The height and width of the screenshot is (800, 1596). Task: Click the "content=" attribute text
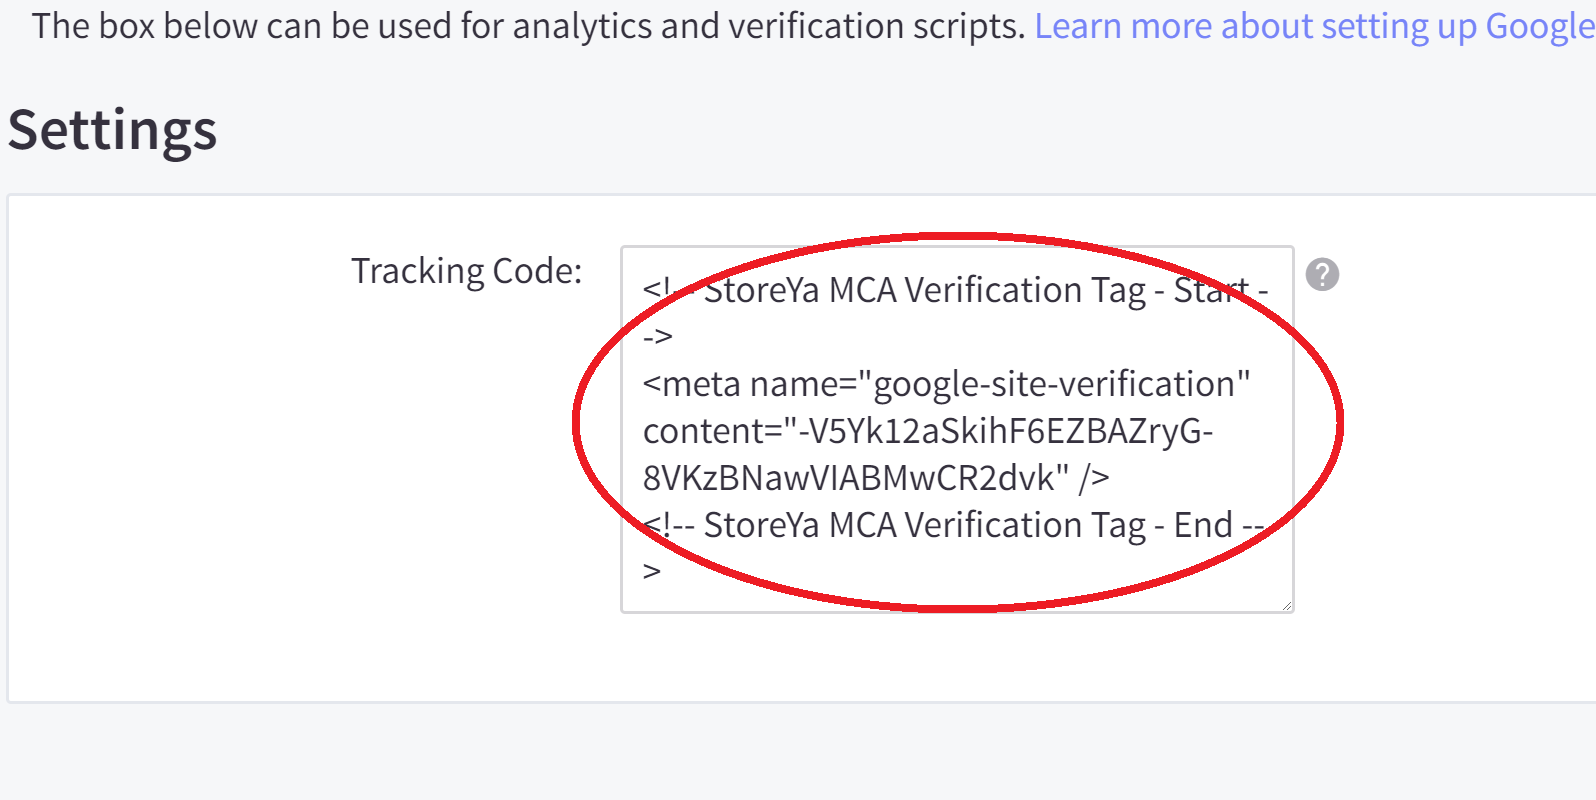point(714,431)
